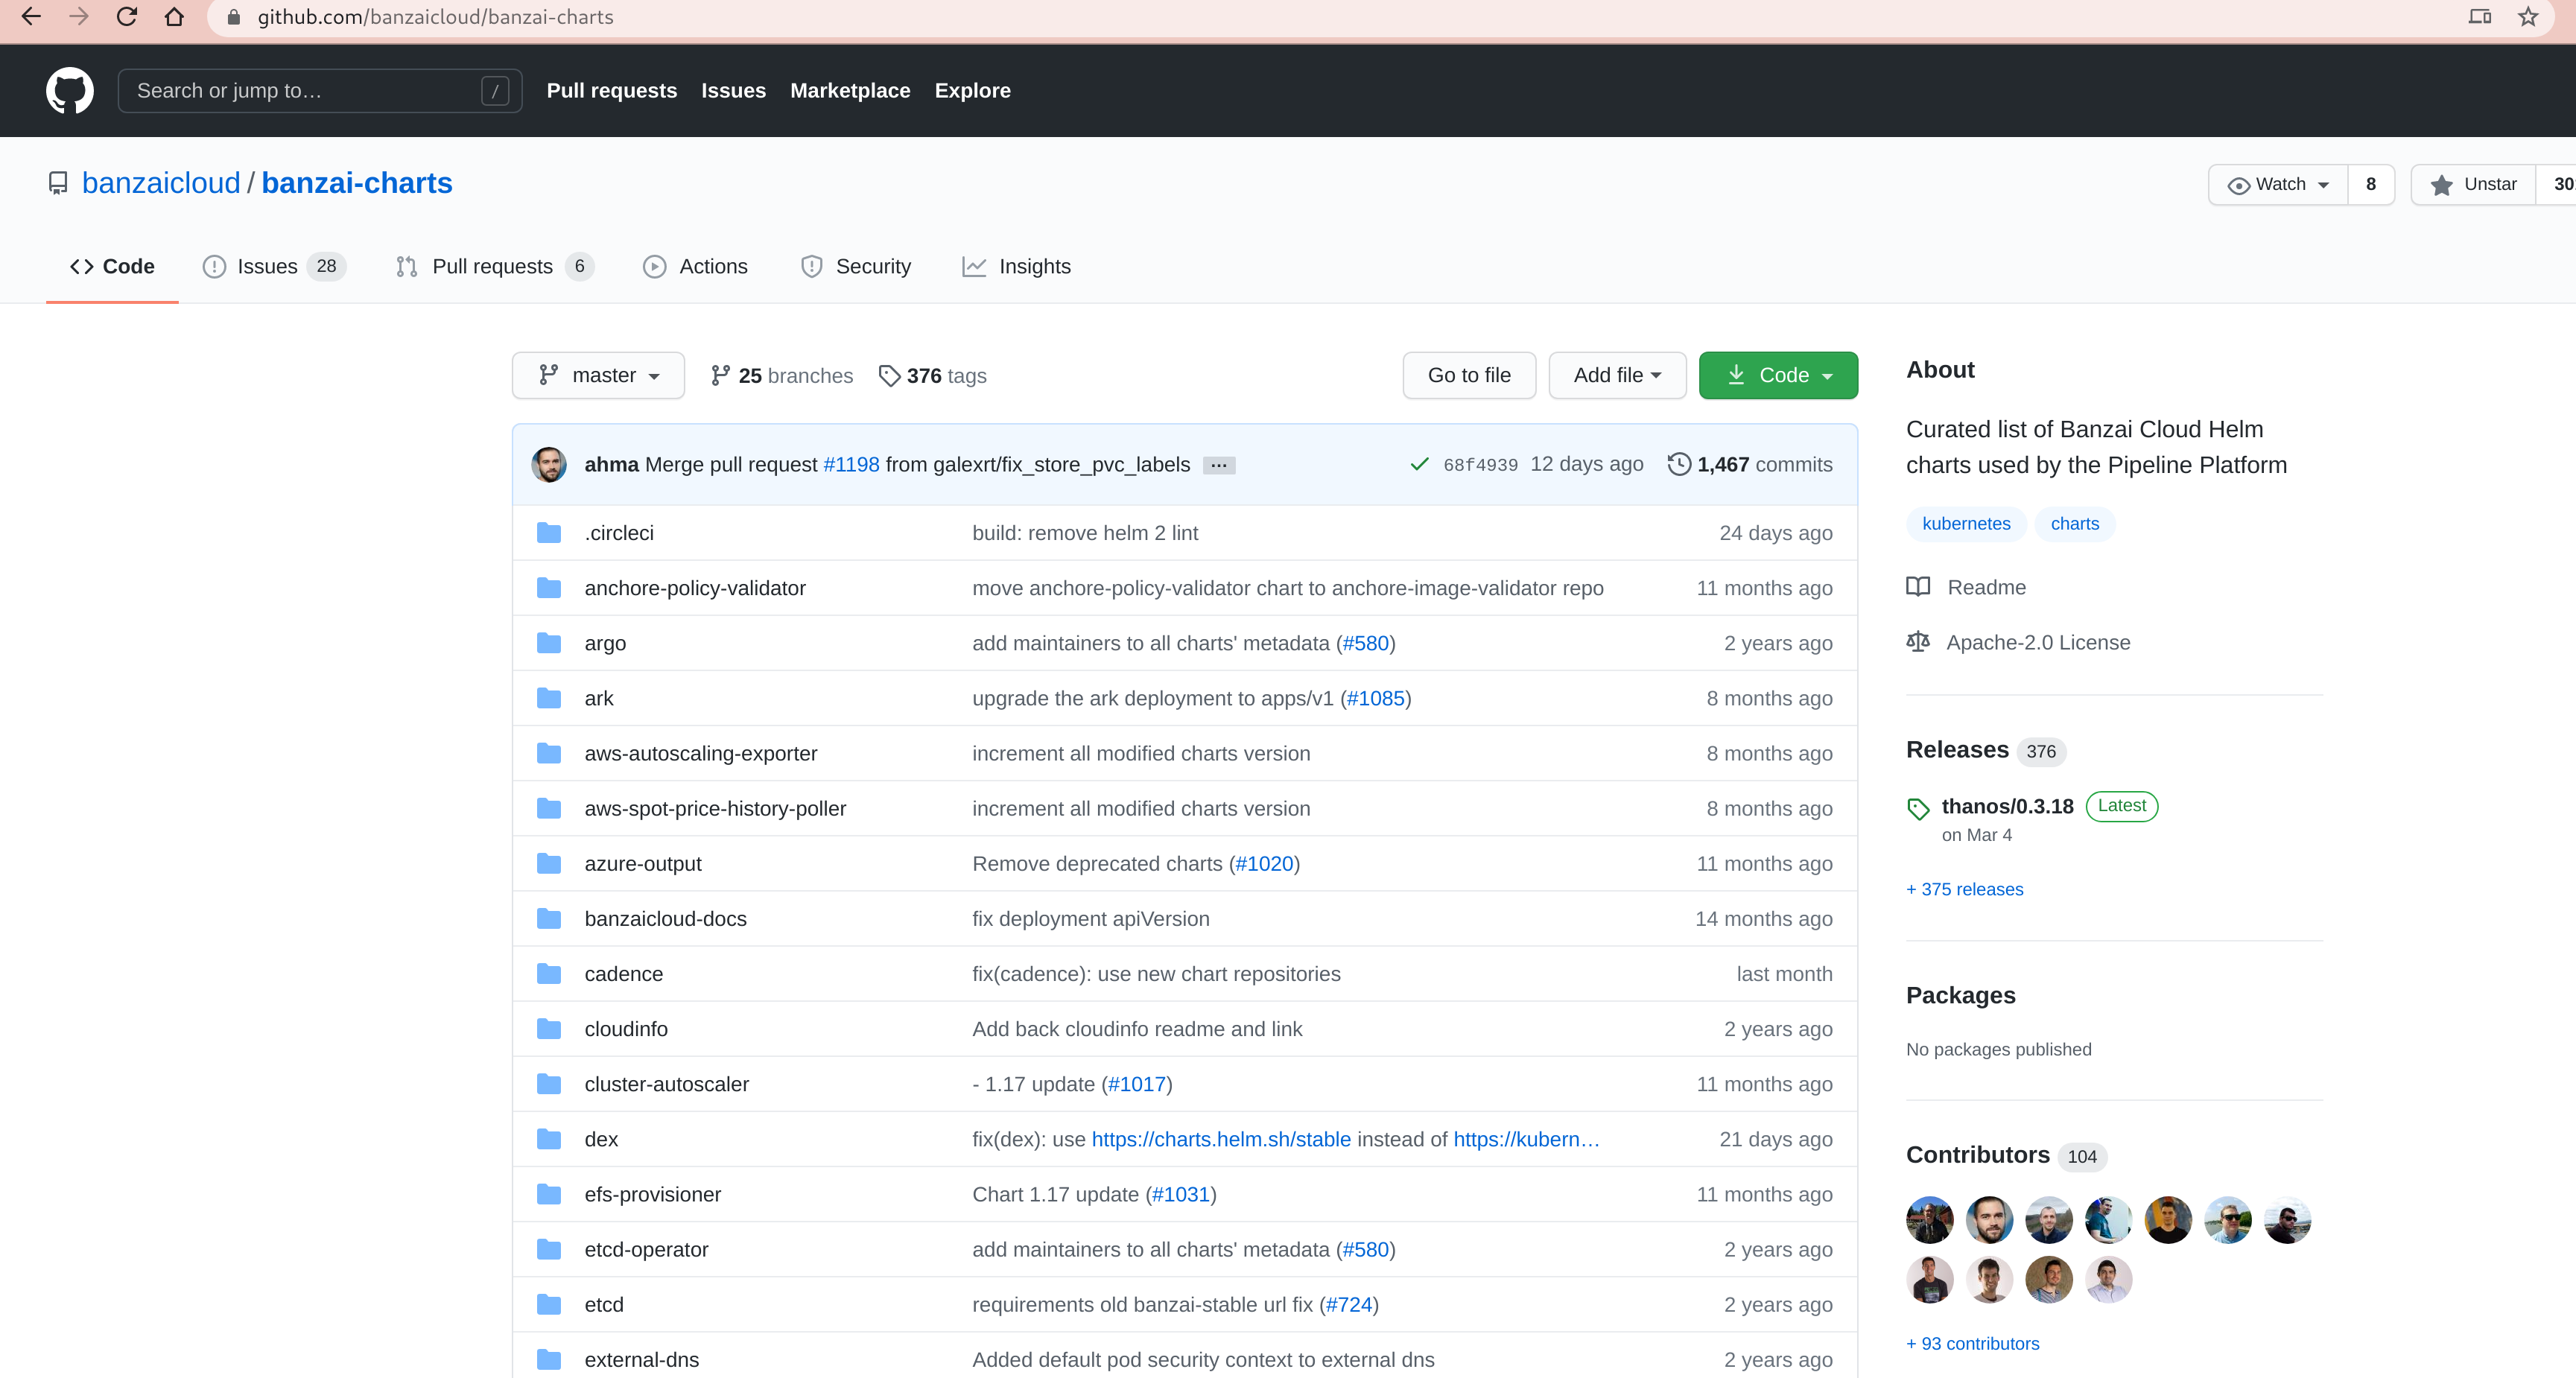Expand the Add file dropdown
Screen dimensions: 2576x1378
[1617, 375]
